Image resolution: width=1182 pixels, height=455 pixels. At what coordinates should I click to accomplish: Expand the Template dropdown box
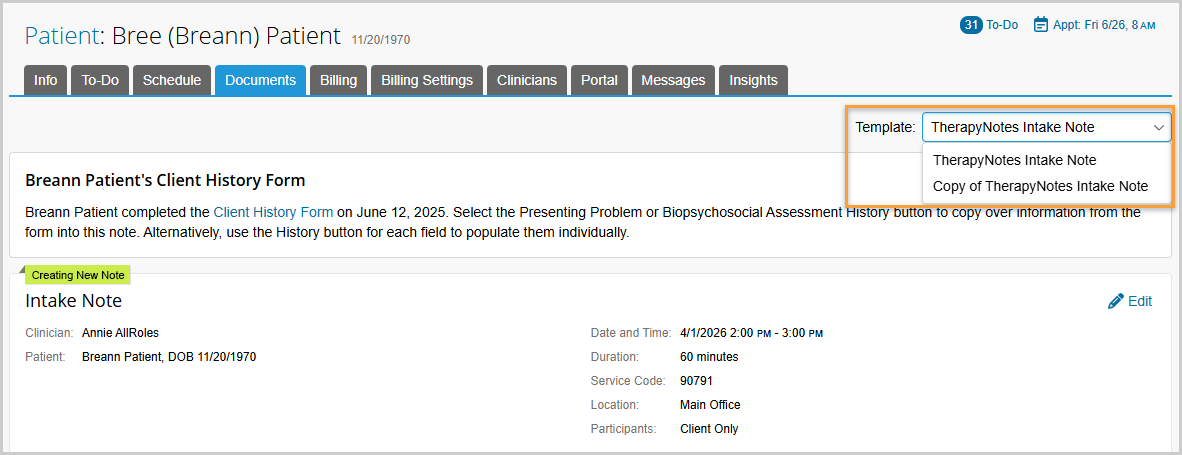1046,127
